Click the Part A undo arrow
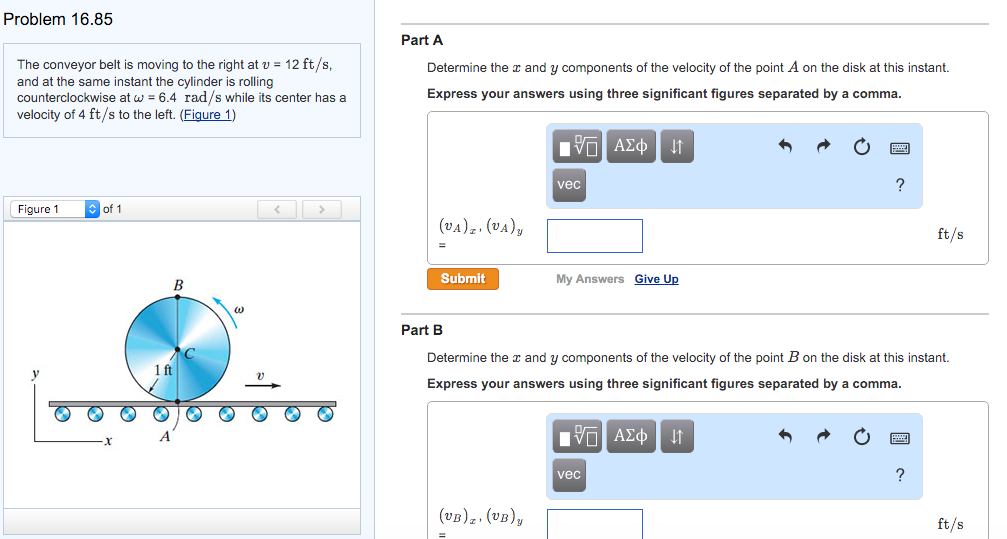Image resolution: width=1007 pixels, height=539 pixels. pos(785,147)
